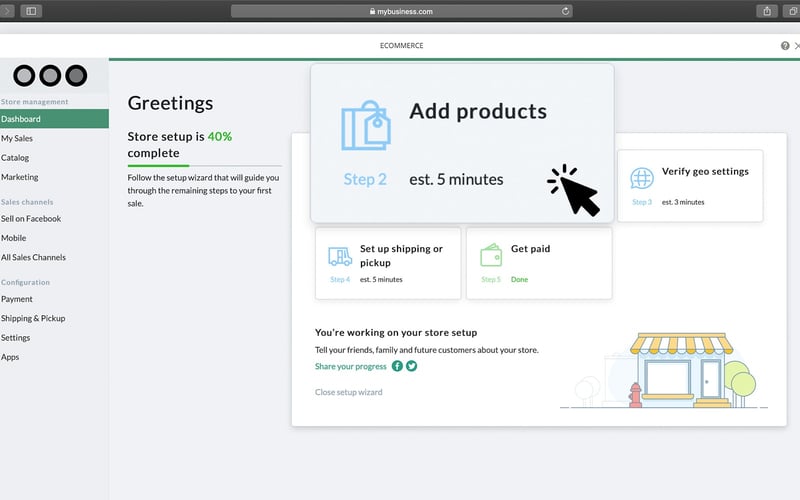The height and width of the screenshot is (500, 800).
Task: Select Sell on Facebook
Action: click(x=31, y=218)
